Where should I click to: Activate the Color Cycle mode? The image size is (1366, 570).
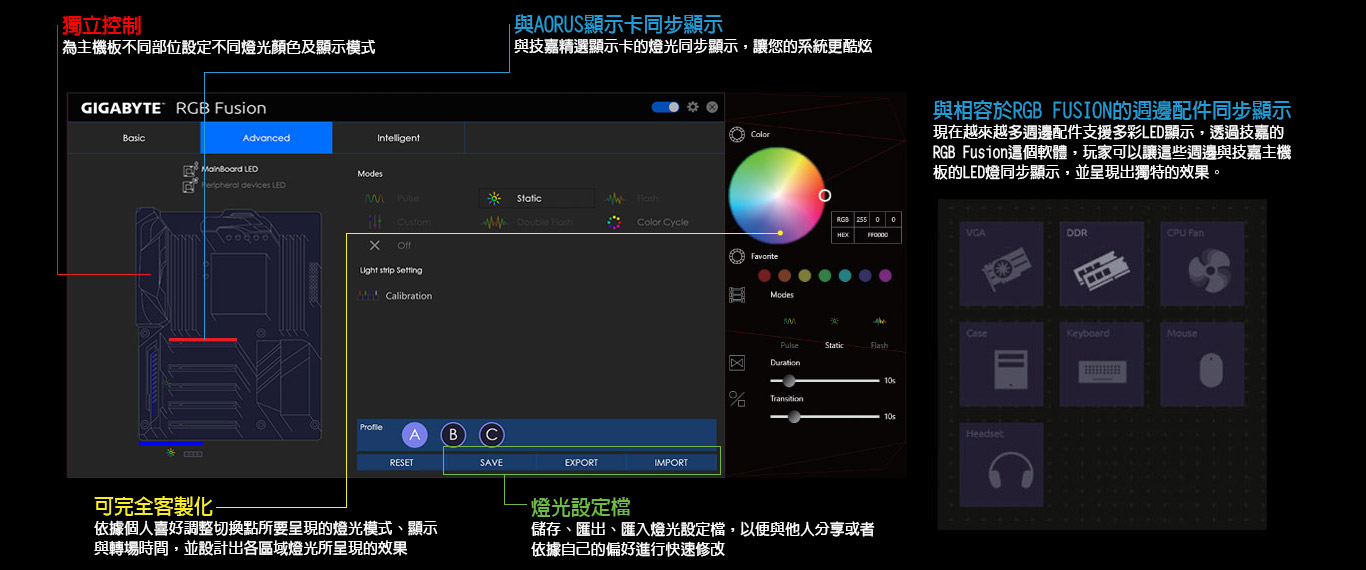(648, 222)
